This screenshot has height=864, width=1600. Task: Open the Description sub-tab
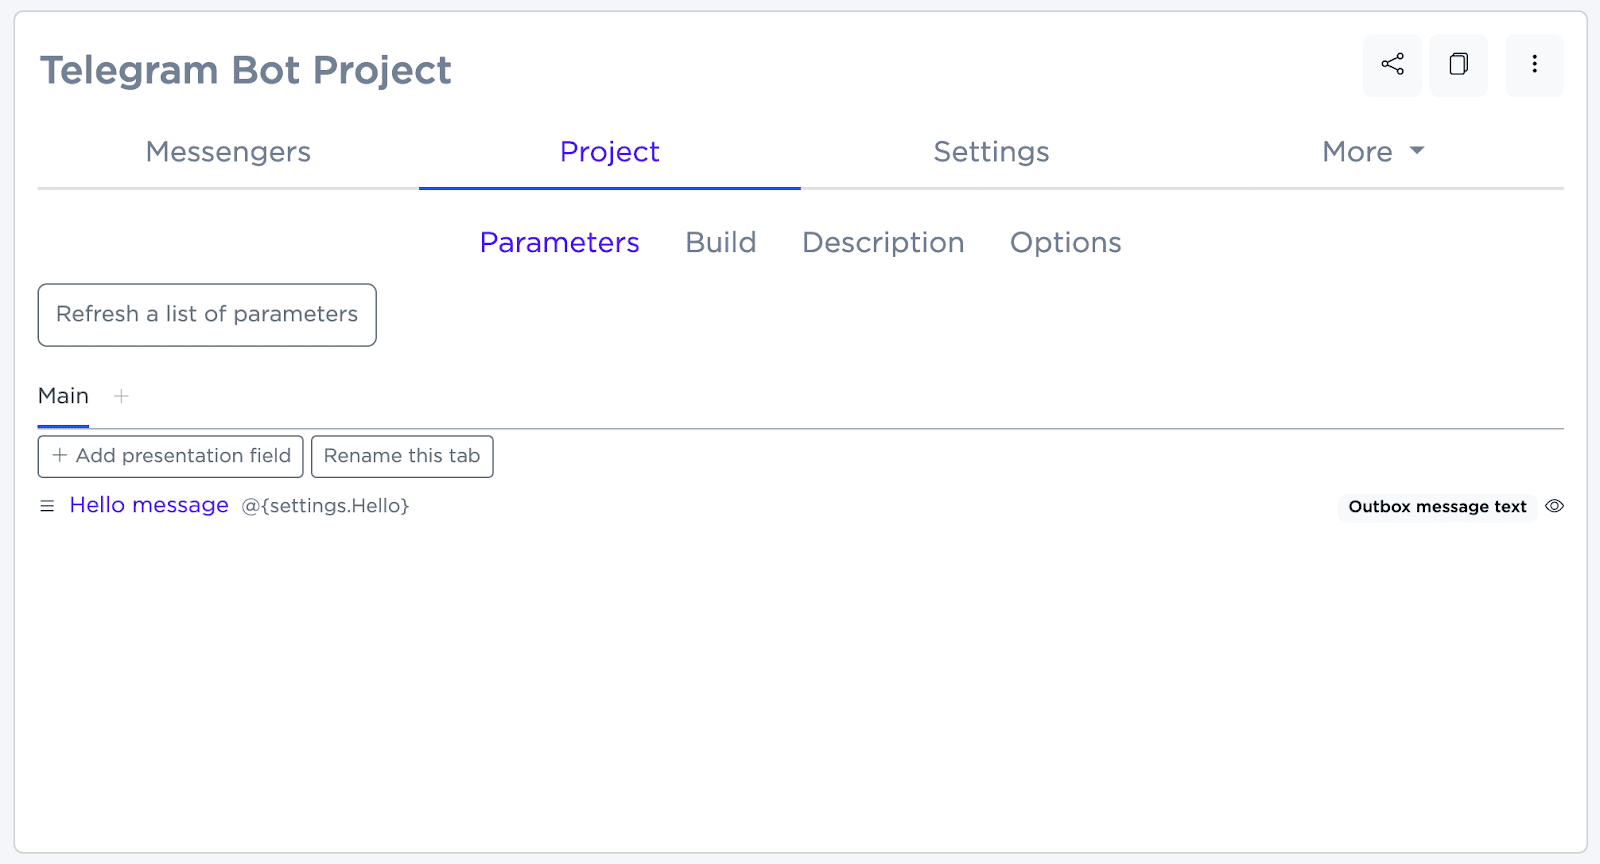(883, 243)
